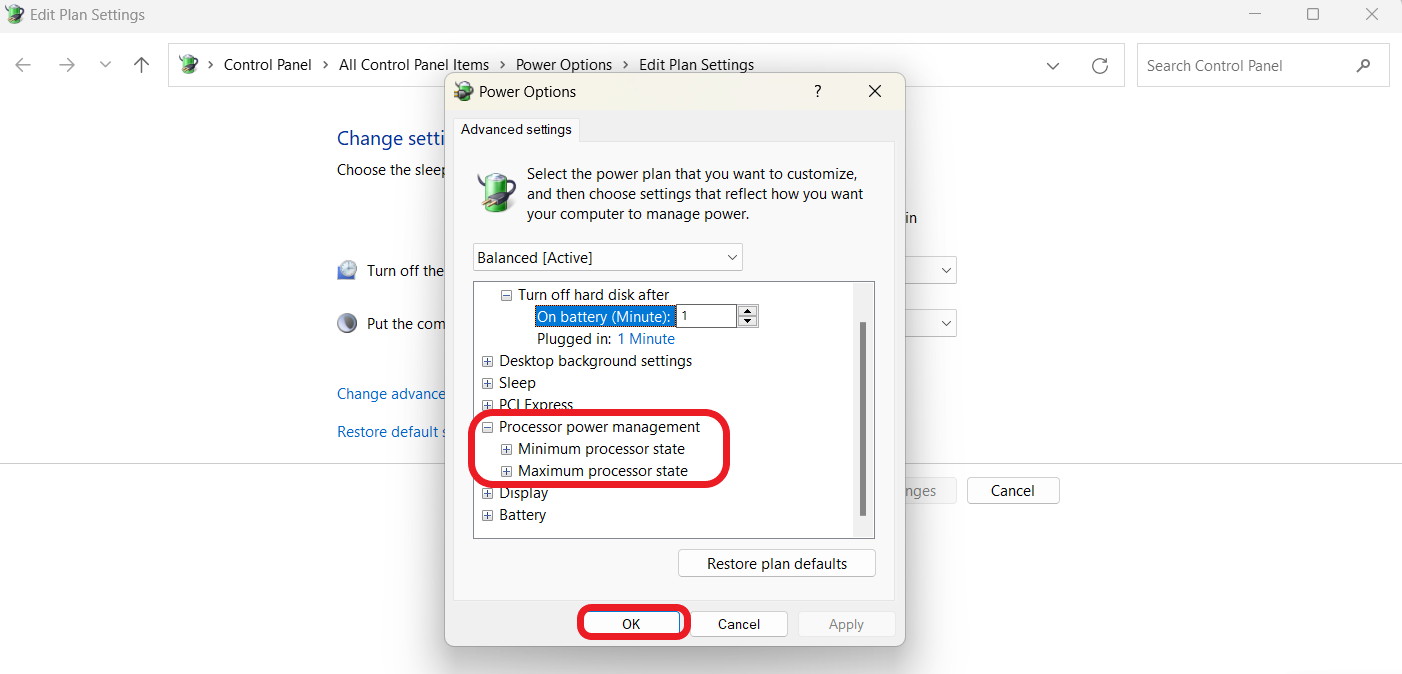This screenshot has width=1402, height=674.
Task: Select Minimum processor state label
Action: point(601,449)
